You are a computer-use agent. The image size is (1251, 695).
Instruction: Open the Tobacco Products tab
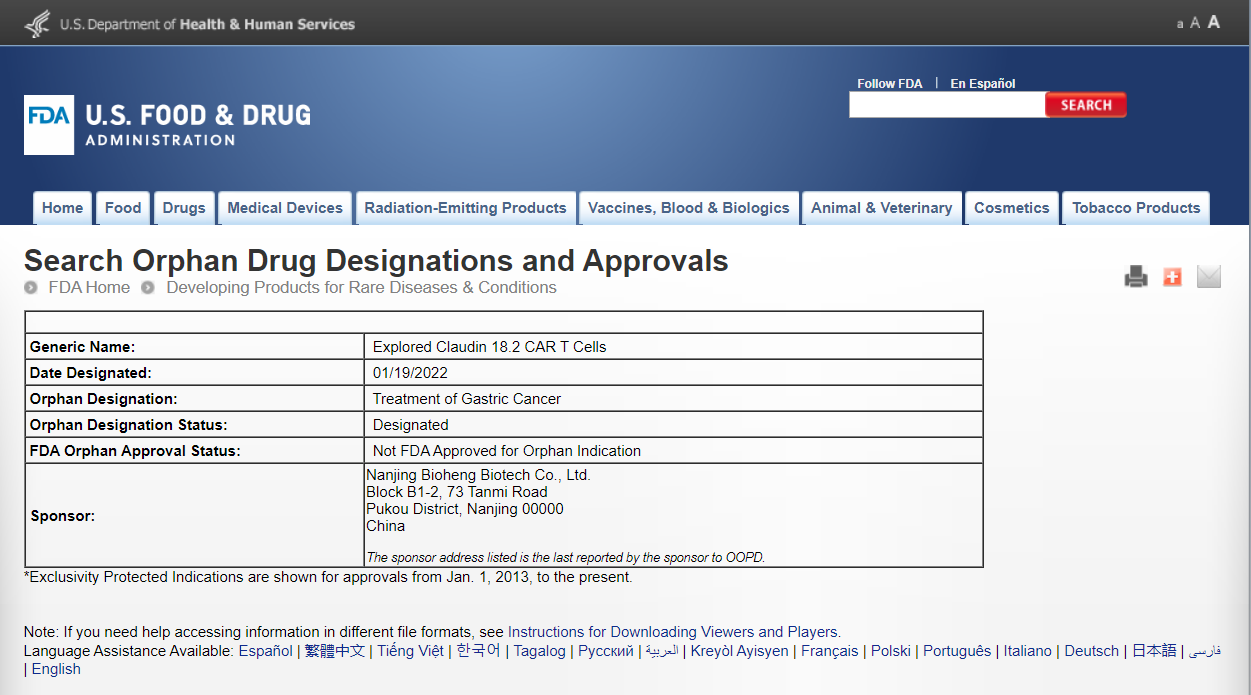[x=1136, y=208]
